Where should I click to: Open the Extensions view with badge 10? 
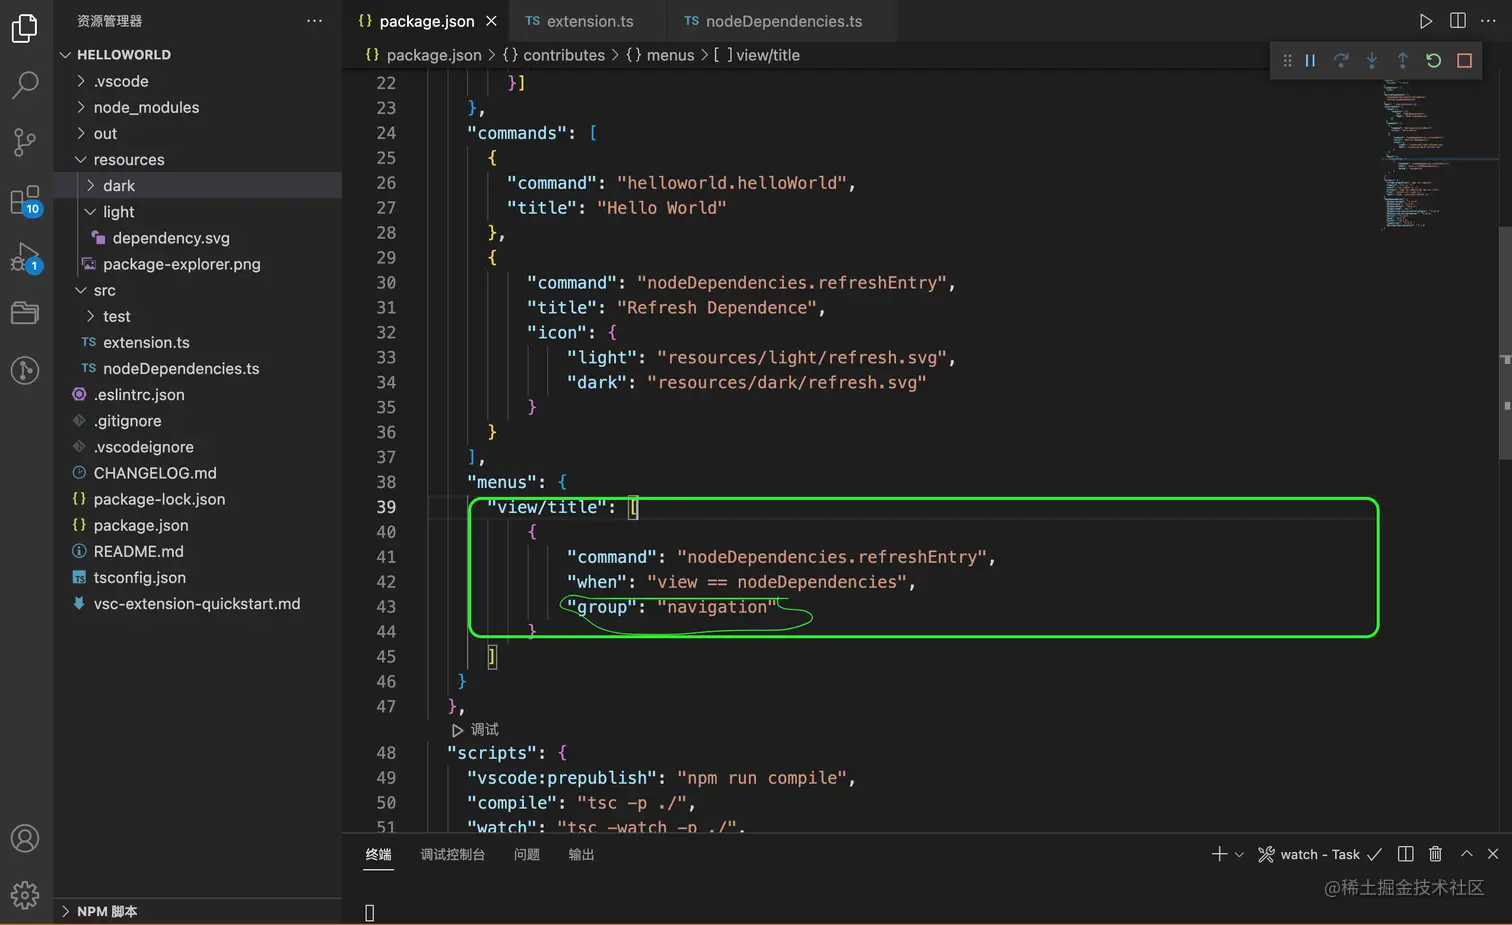(x=25, y=200)
